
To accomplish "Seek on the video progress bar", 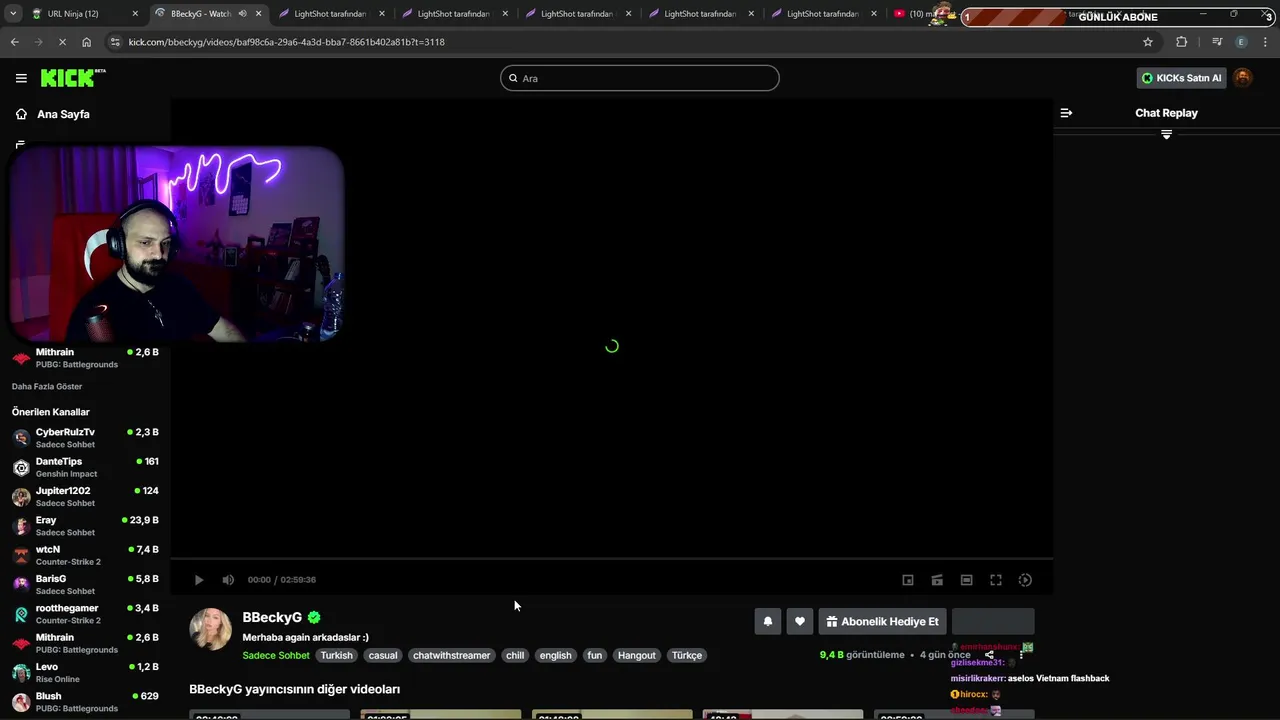I will [x=612, y=558].
